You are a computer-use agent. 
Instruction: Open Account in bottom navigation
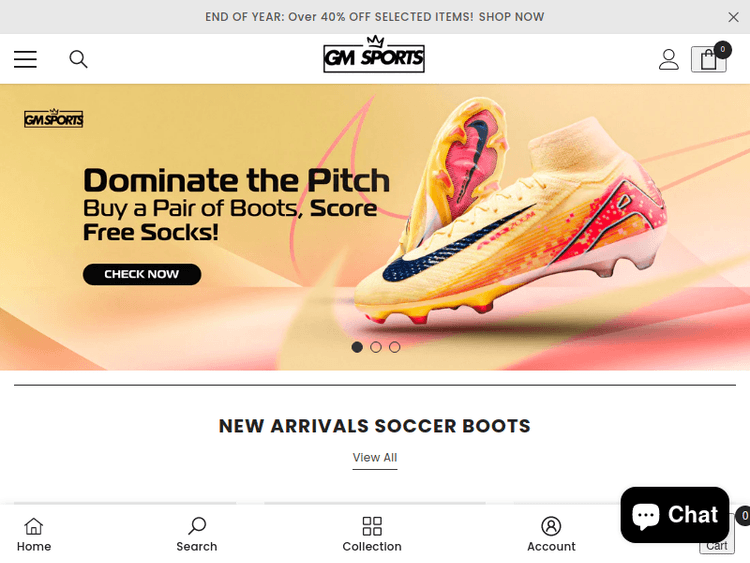pos(551,535)
